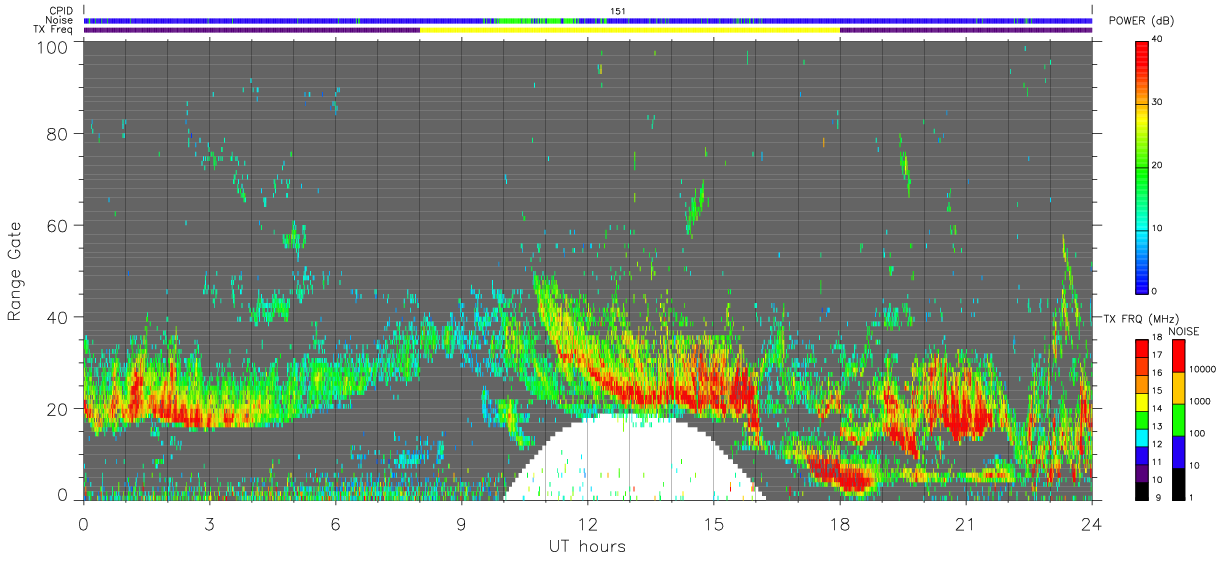1228x567 pixels.
Task: Click the 6 tick label on UT hours axis
Action: pyautogui.click(x=336, y=523)
